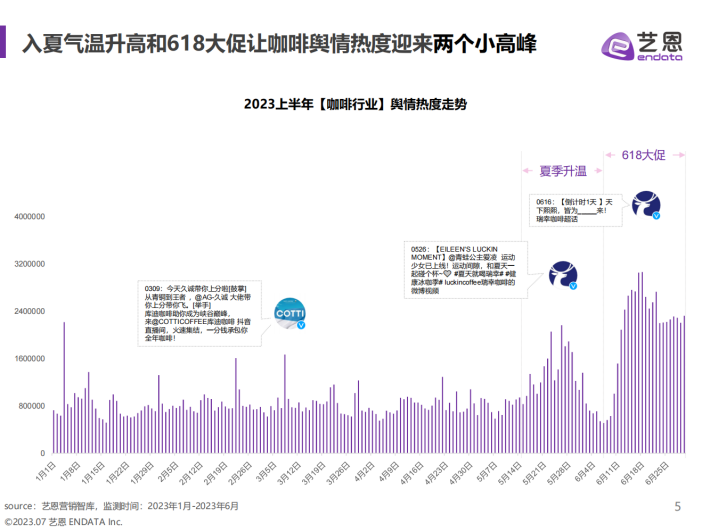This screenshot has width=710, height=532.
Task: Click the purple accent bar beside the slide title
Action: click(7, 43)
